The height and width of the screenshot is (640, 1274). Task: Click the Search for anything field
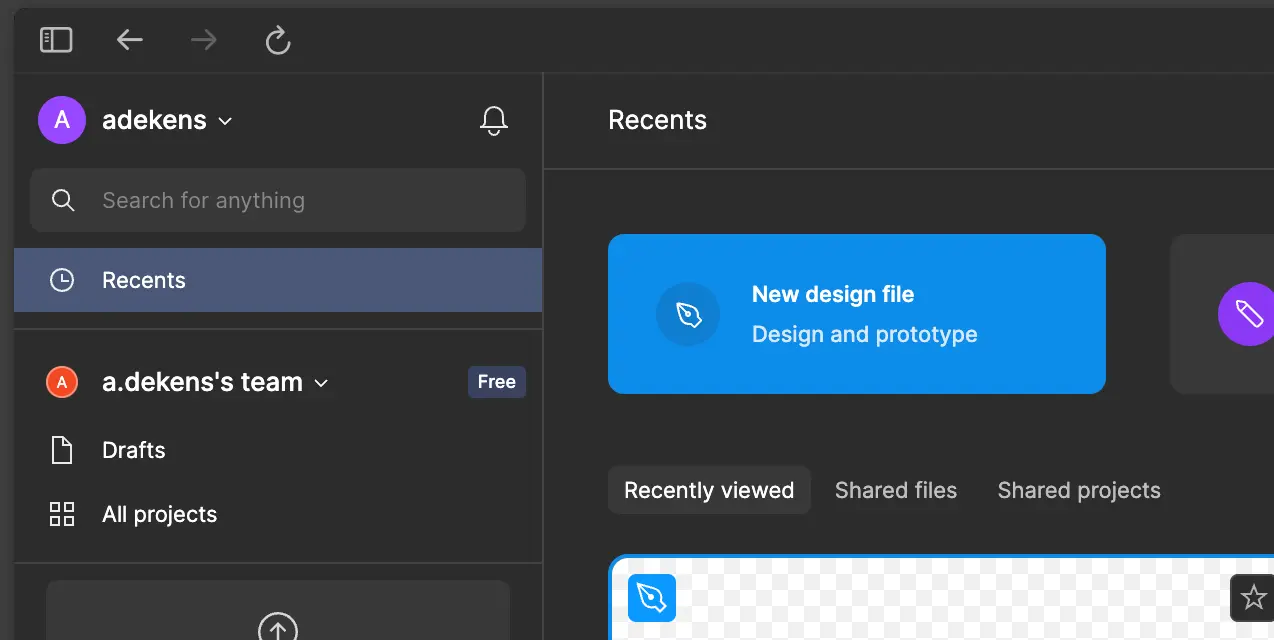click(278, 200)
